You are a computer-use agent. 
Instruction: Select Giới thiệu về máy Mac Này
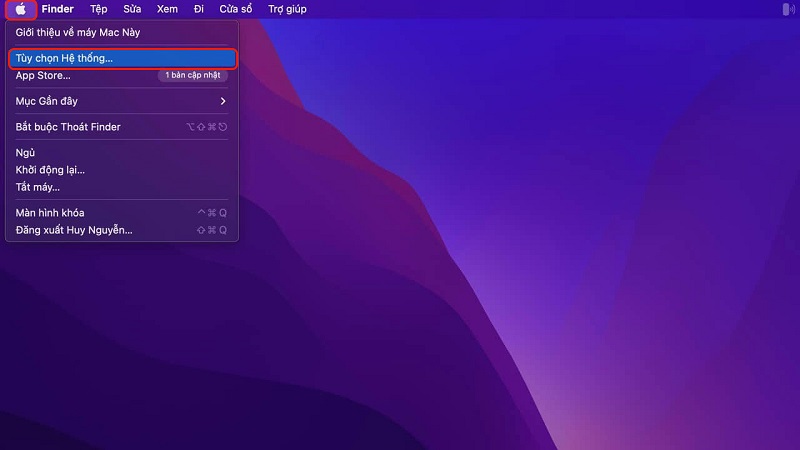click(78, 32)
